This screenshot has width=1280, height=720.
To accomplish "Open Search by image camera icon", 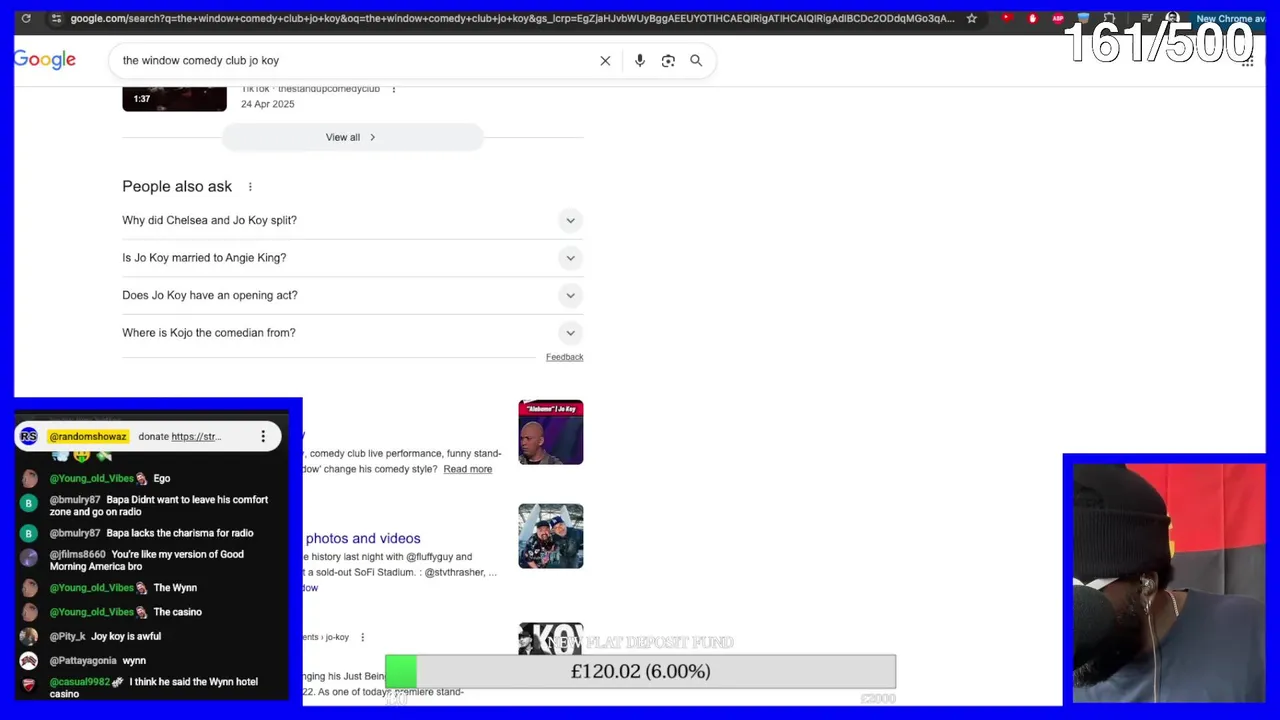I will coord(668,61).
